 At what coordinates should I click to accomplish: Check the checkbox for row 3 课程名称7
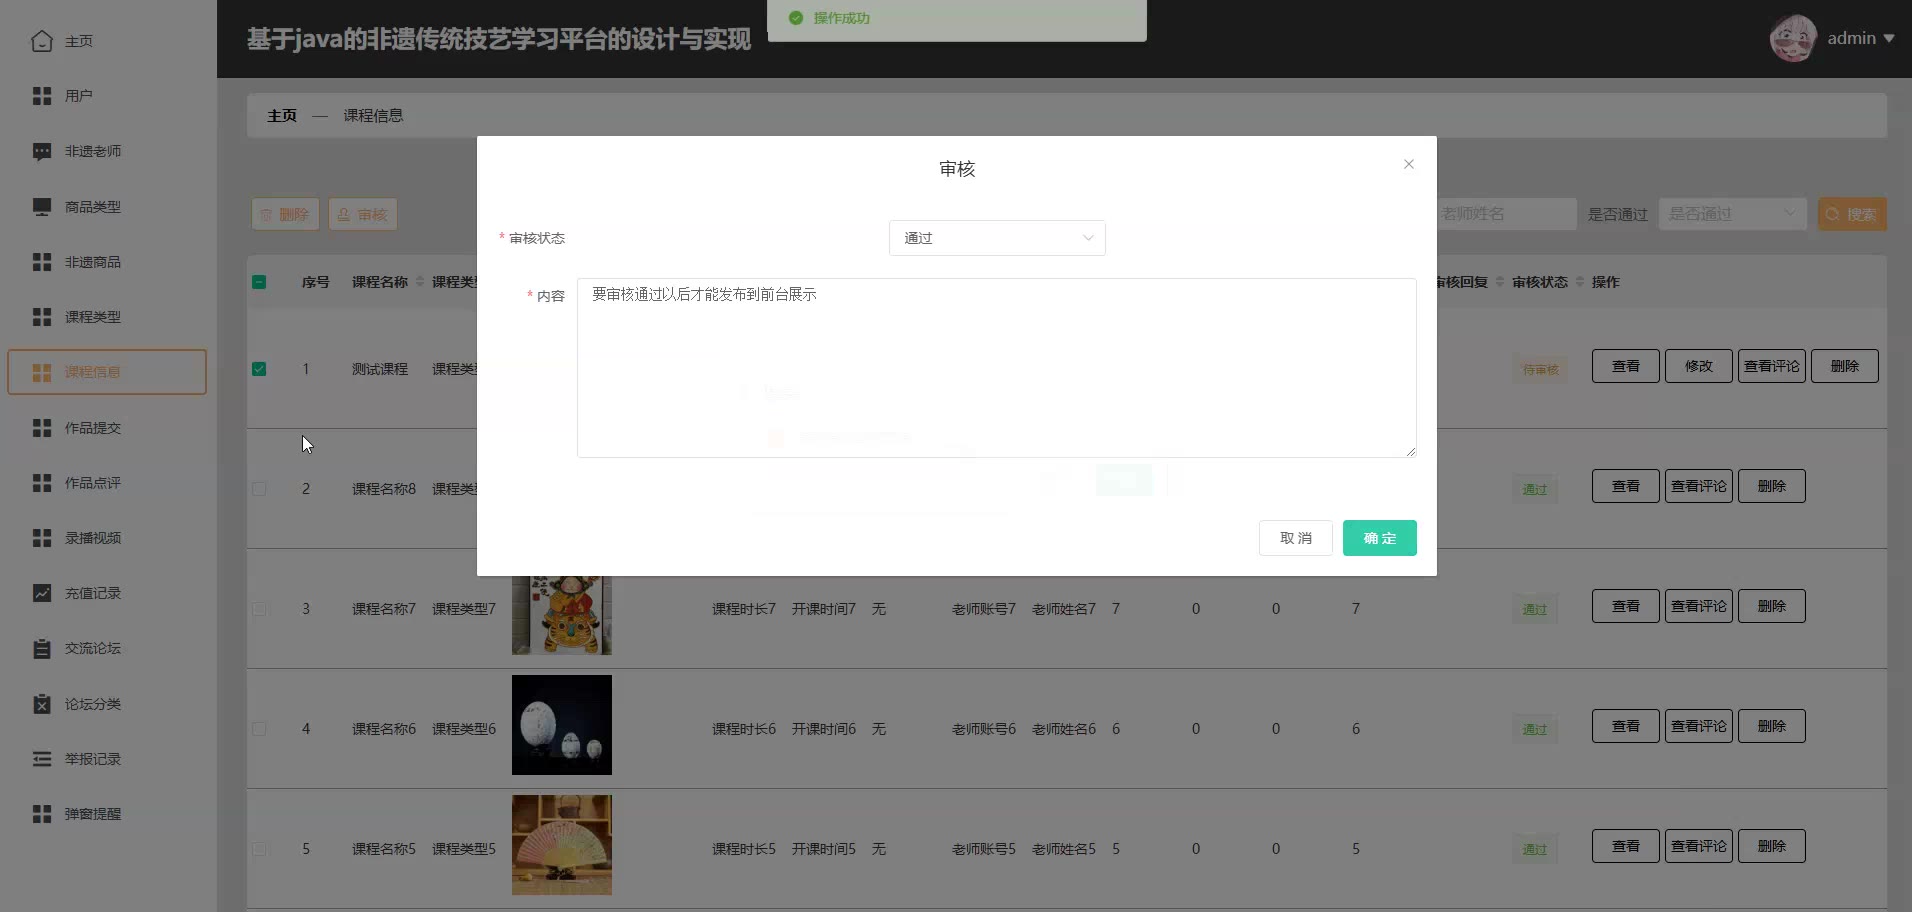click(259, 609)
